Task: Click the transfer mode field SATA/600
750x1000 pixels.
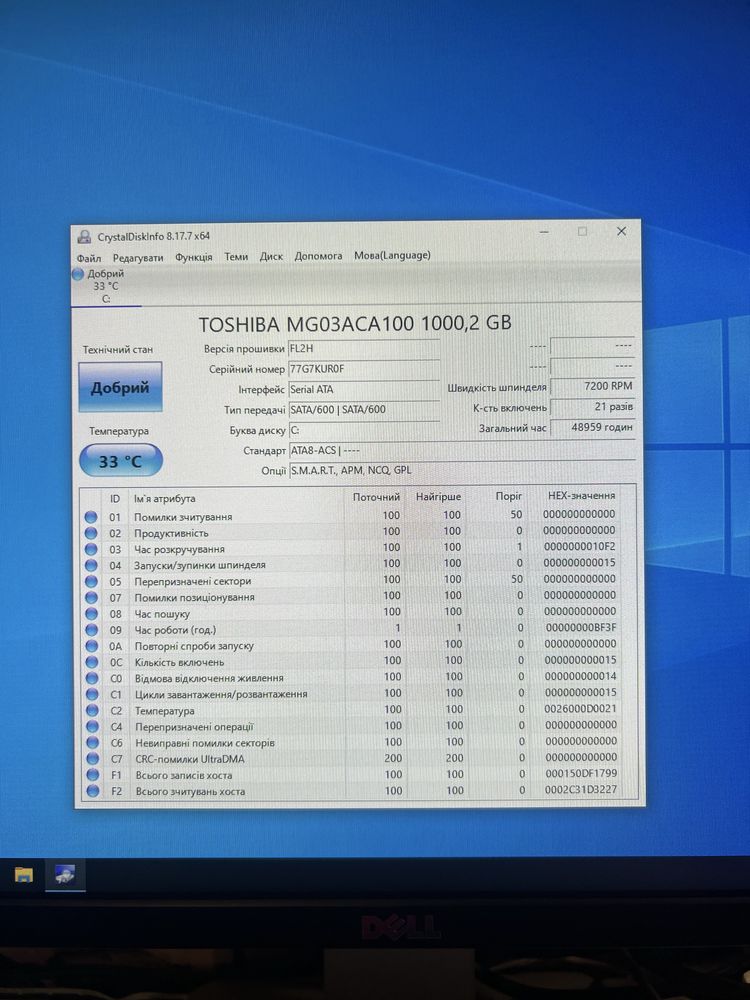Action: click(364, 410)
